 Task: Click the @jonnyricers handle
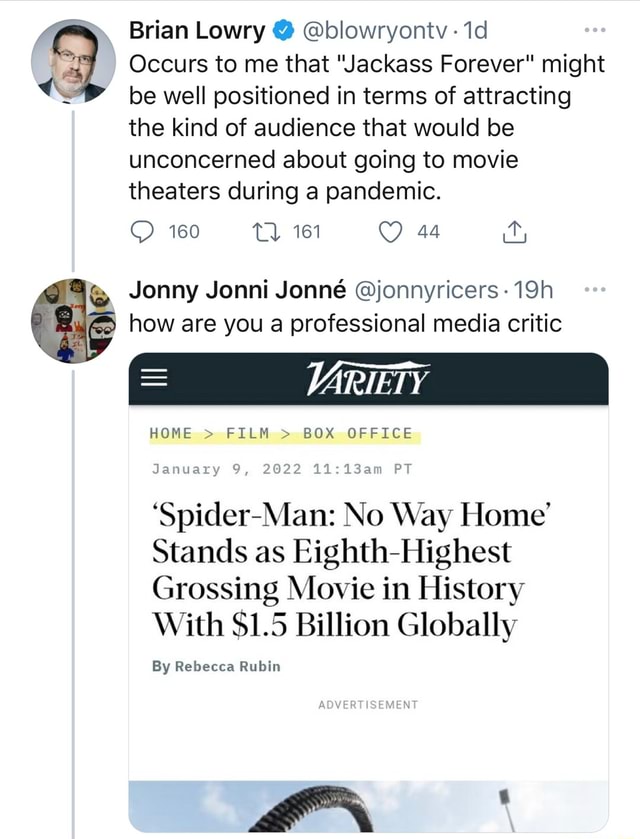coord(429,290)
